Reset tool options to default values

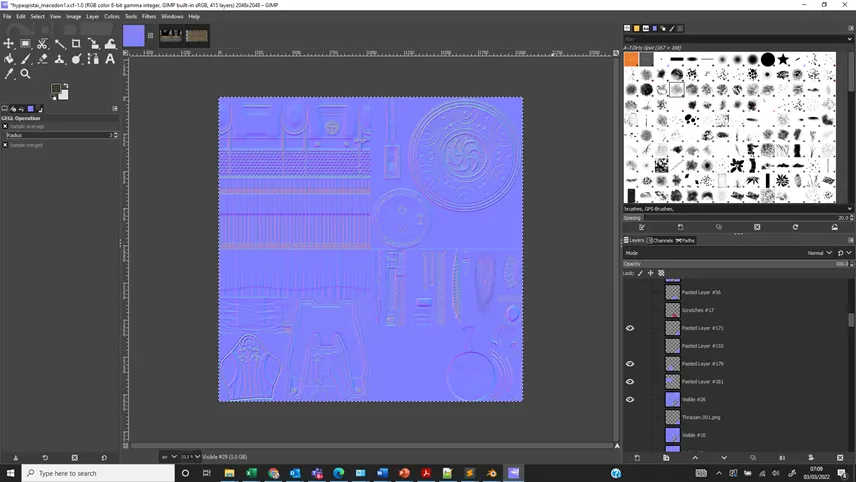[104, 457]
